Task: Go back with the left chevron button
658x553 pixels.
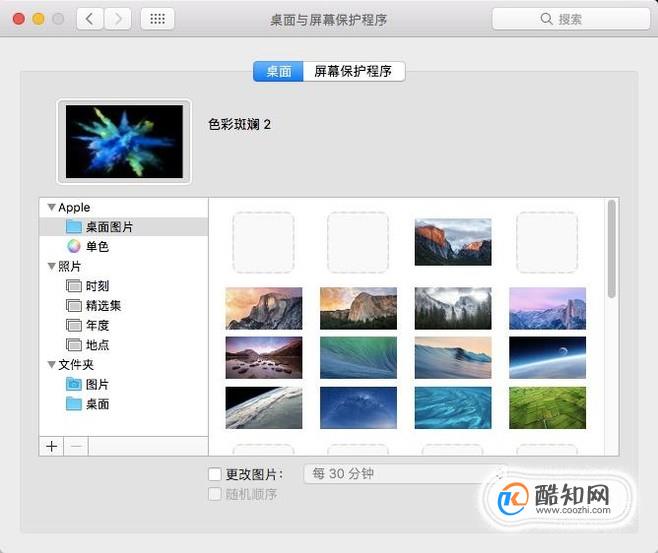Action: click(x=90, y=19)
